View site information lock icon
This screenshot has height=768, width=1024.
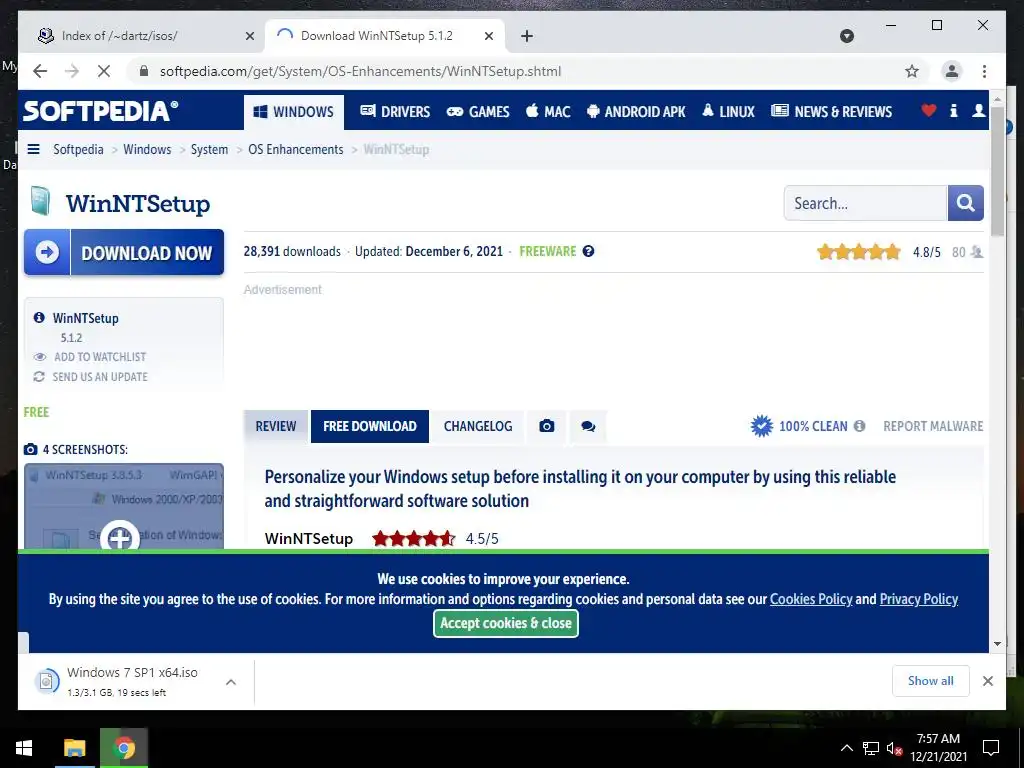pyautogui.click(x=144, y=71)
